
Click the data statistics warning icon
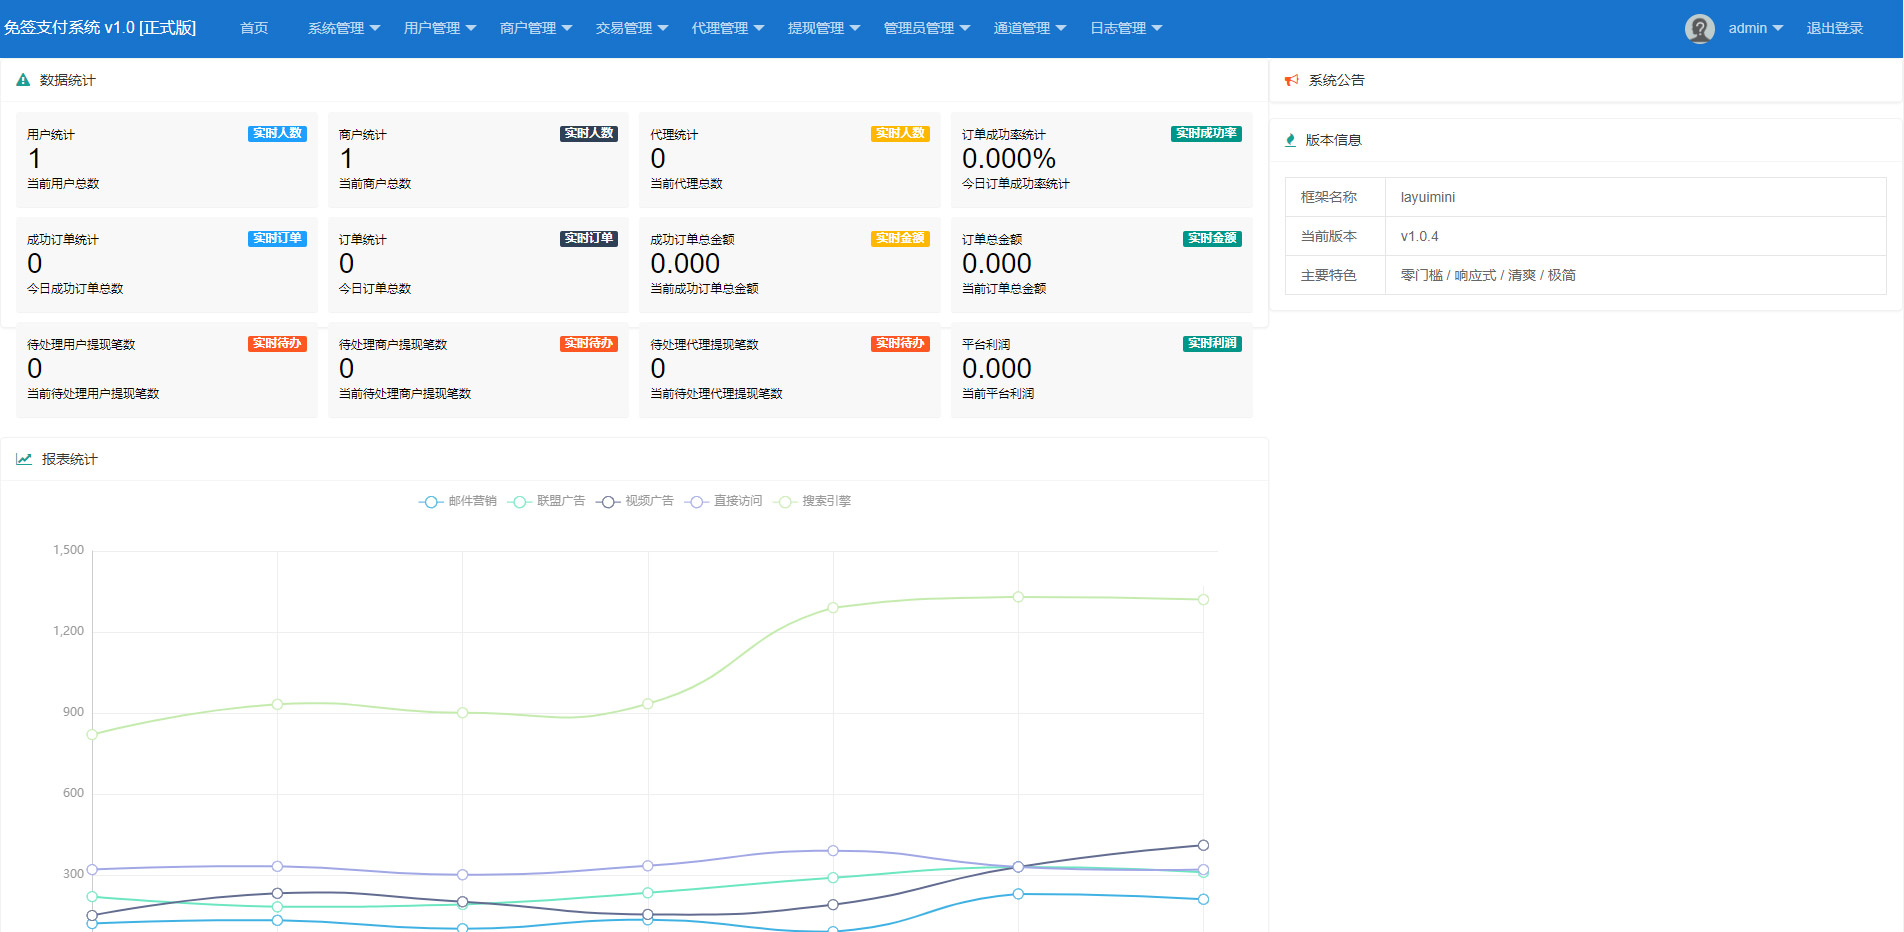click(23, 80)
